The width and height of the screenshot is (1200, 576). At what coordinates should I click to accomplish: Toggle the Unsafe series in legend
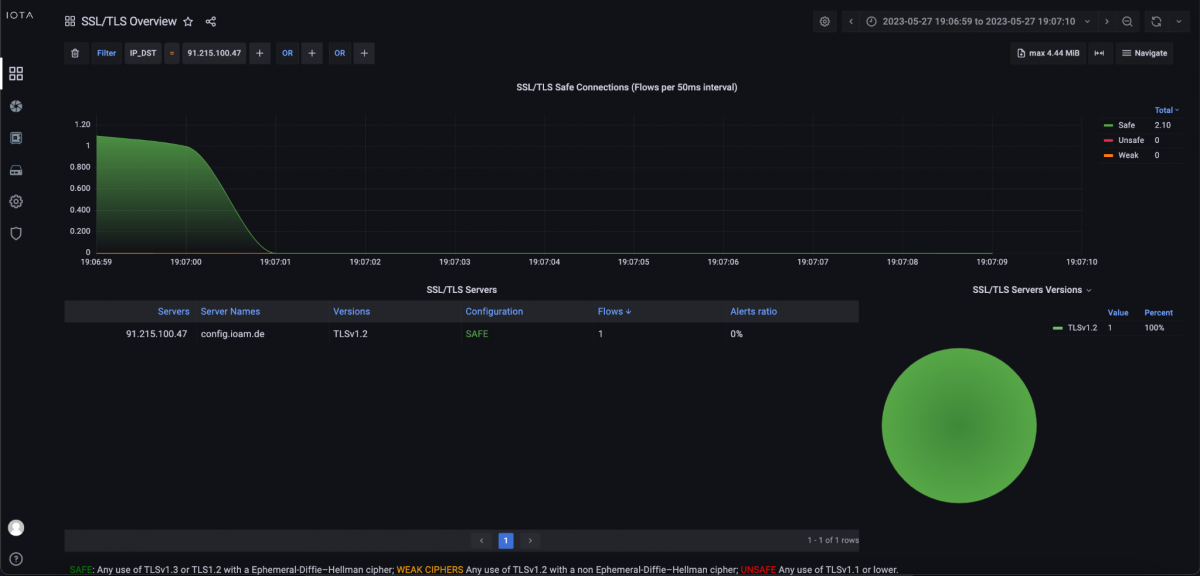pyautogui.click(x=1130, y=140)
